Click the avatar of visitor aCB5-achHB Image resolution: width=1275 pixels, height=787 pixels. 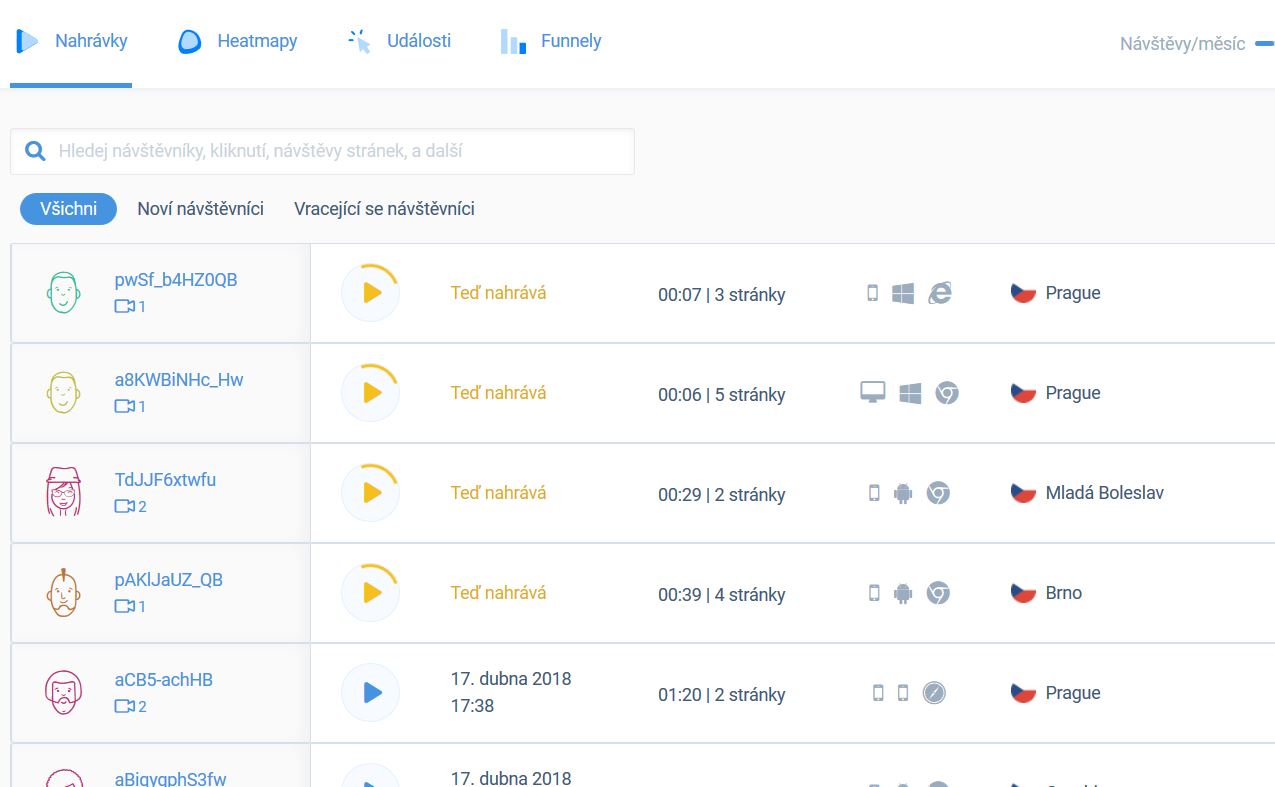click(x=62, y=692)
